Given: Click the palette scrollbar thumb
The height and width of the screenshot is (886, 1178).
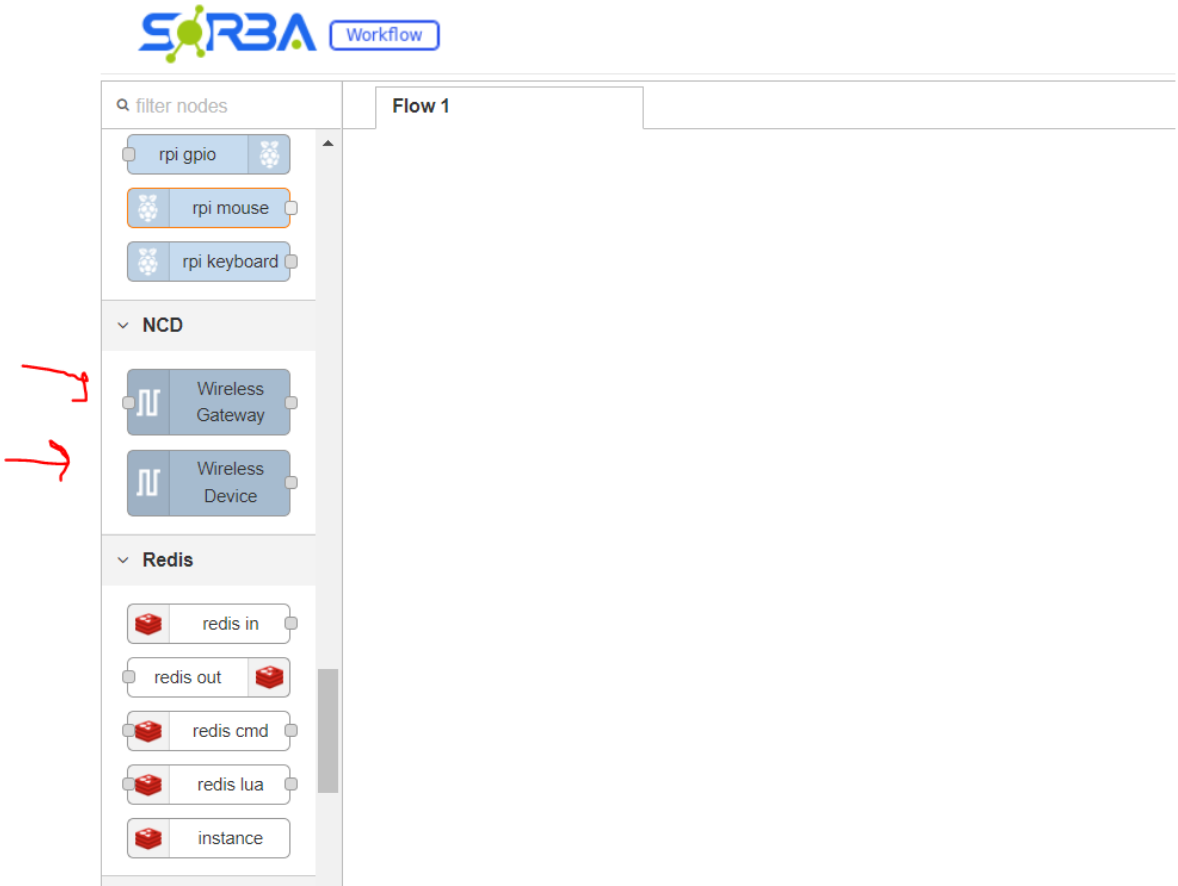Looking at the screenshot, I should tap(328, 730).
